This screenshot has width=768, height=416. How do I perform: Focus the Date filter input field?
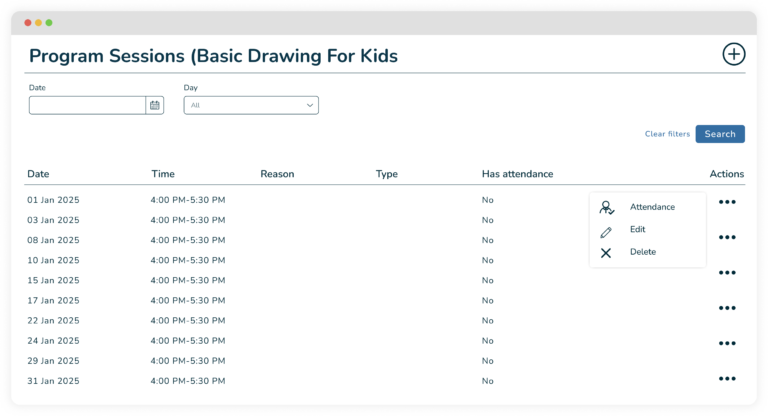88,105
